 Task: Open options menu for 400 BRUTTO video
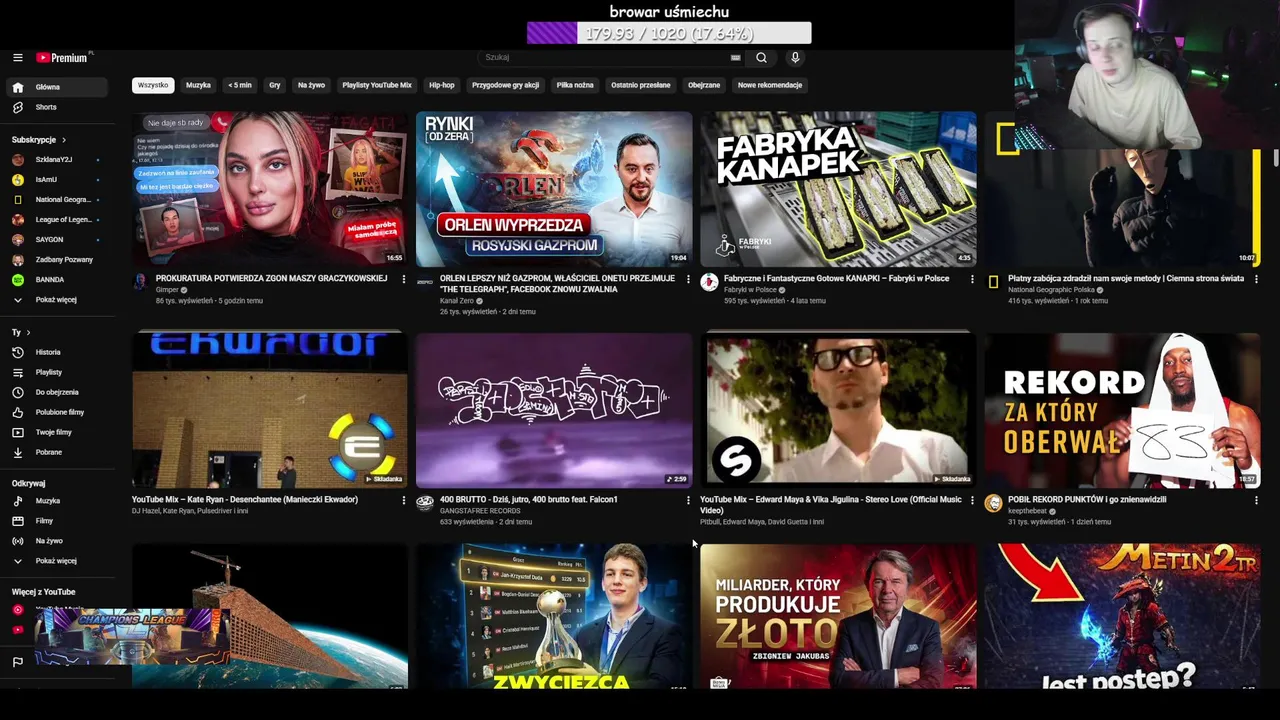(x=688, y=500)
